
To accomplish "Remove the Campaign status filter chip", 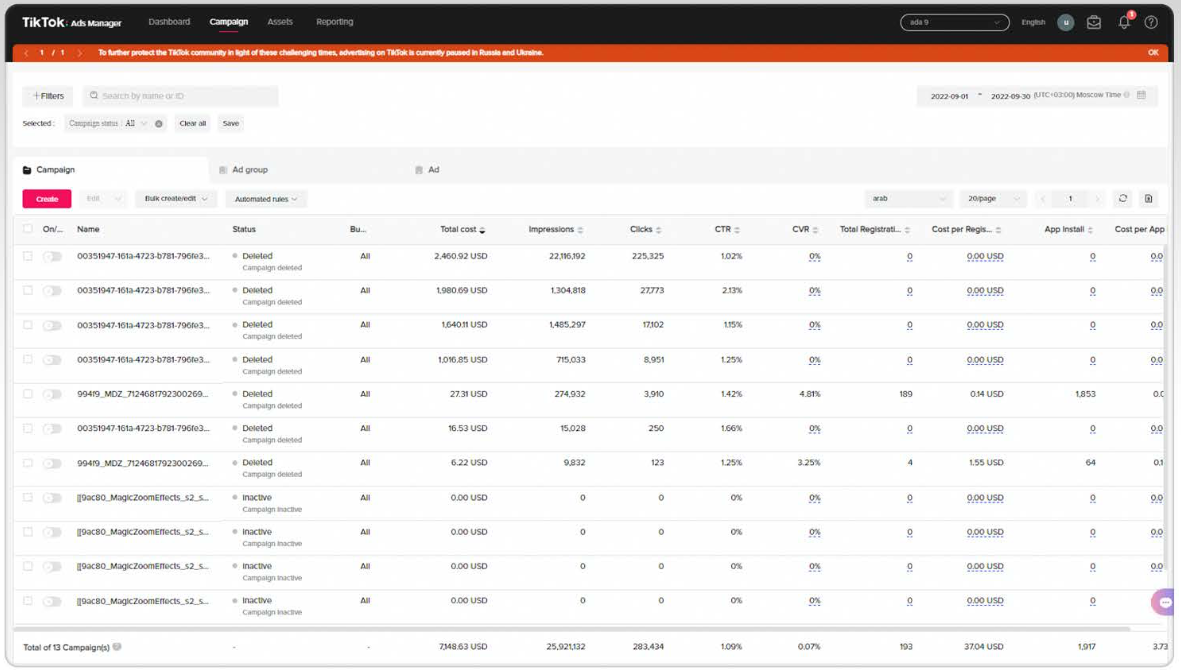I will pyautogui.click(x=159, y=124).
